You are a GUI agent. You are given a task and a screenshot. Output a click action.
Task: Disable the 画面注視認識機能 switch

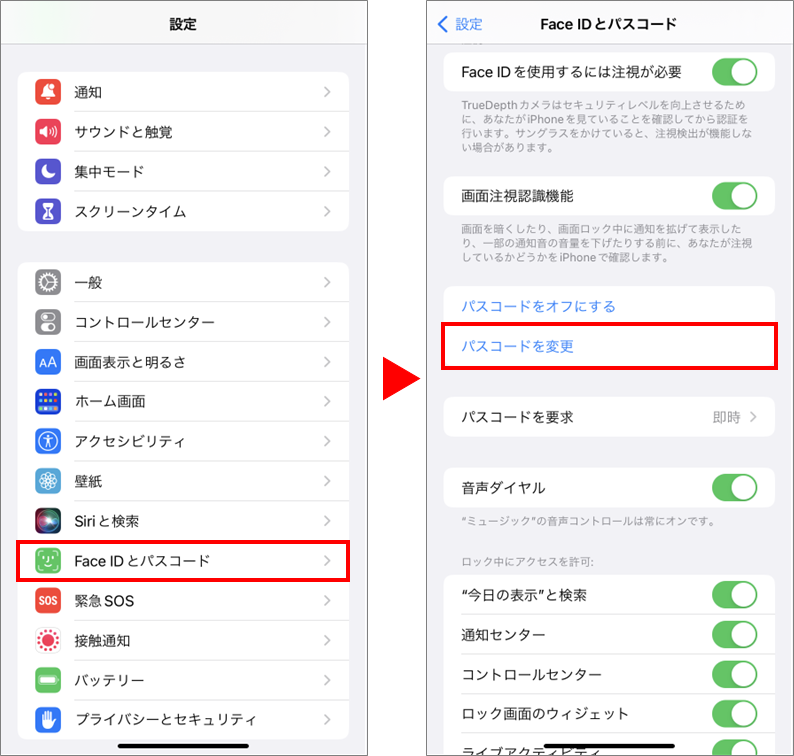click(x=734, y=195)
